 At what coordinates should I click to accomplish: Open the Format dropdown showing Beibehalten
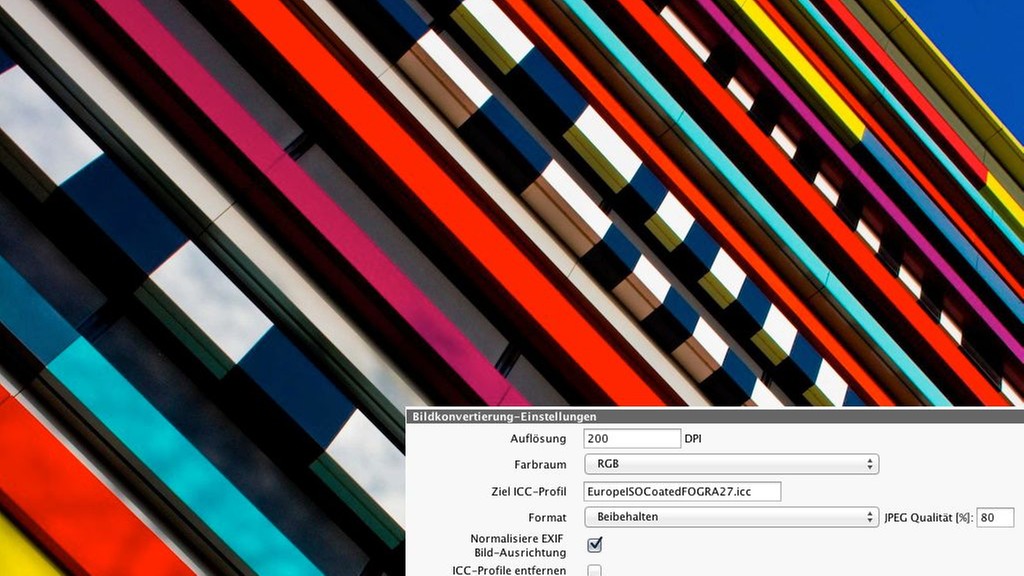tap(730, 517)
